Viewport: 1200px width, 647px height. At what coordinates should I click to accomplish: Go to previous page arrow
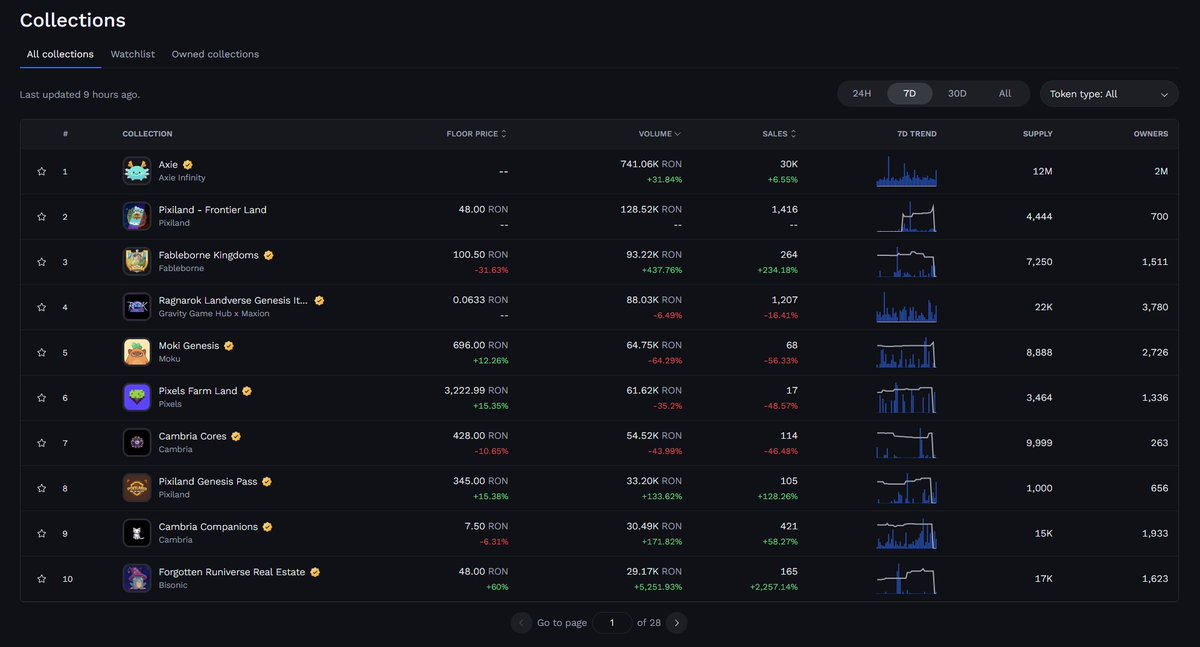[521, 623]
